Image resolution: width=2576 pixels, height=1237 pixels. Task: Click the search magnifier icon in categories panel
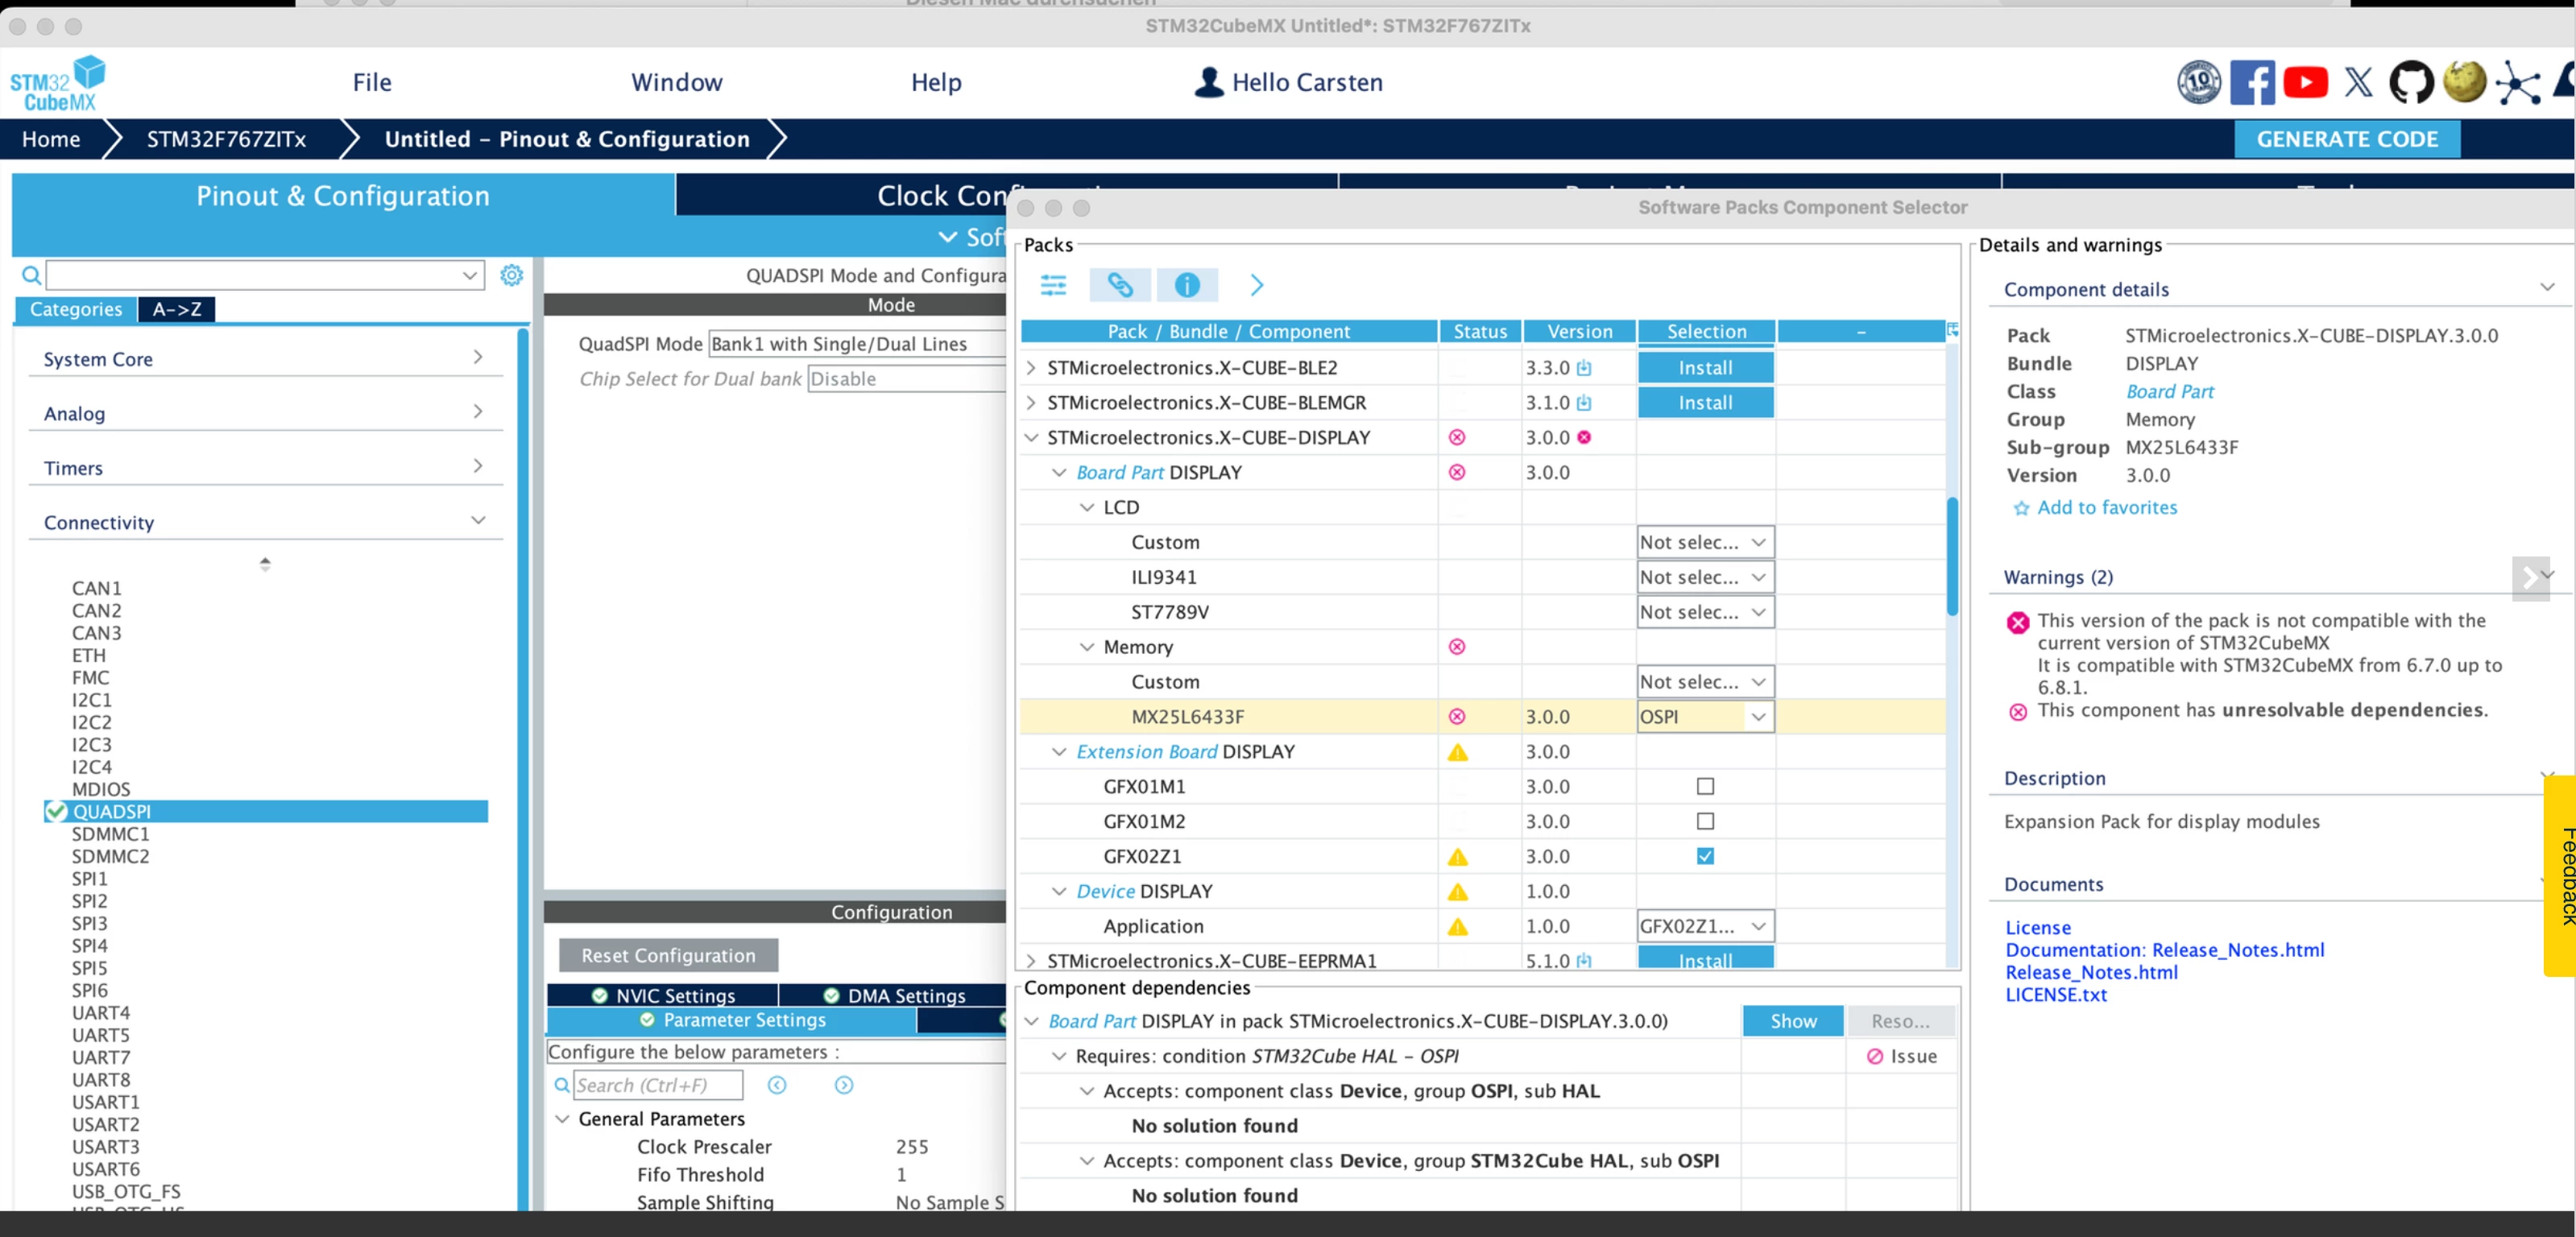click(x=31, y=275)
